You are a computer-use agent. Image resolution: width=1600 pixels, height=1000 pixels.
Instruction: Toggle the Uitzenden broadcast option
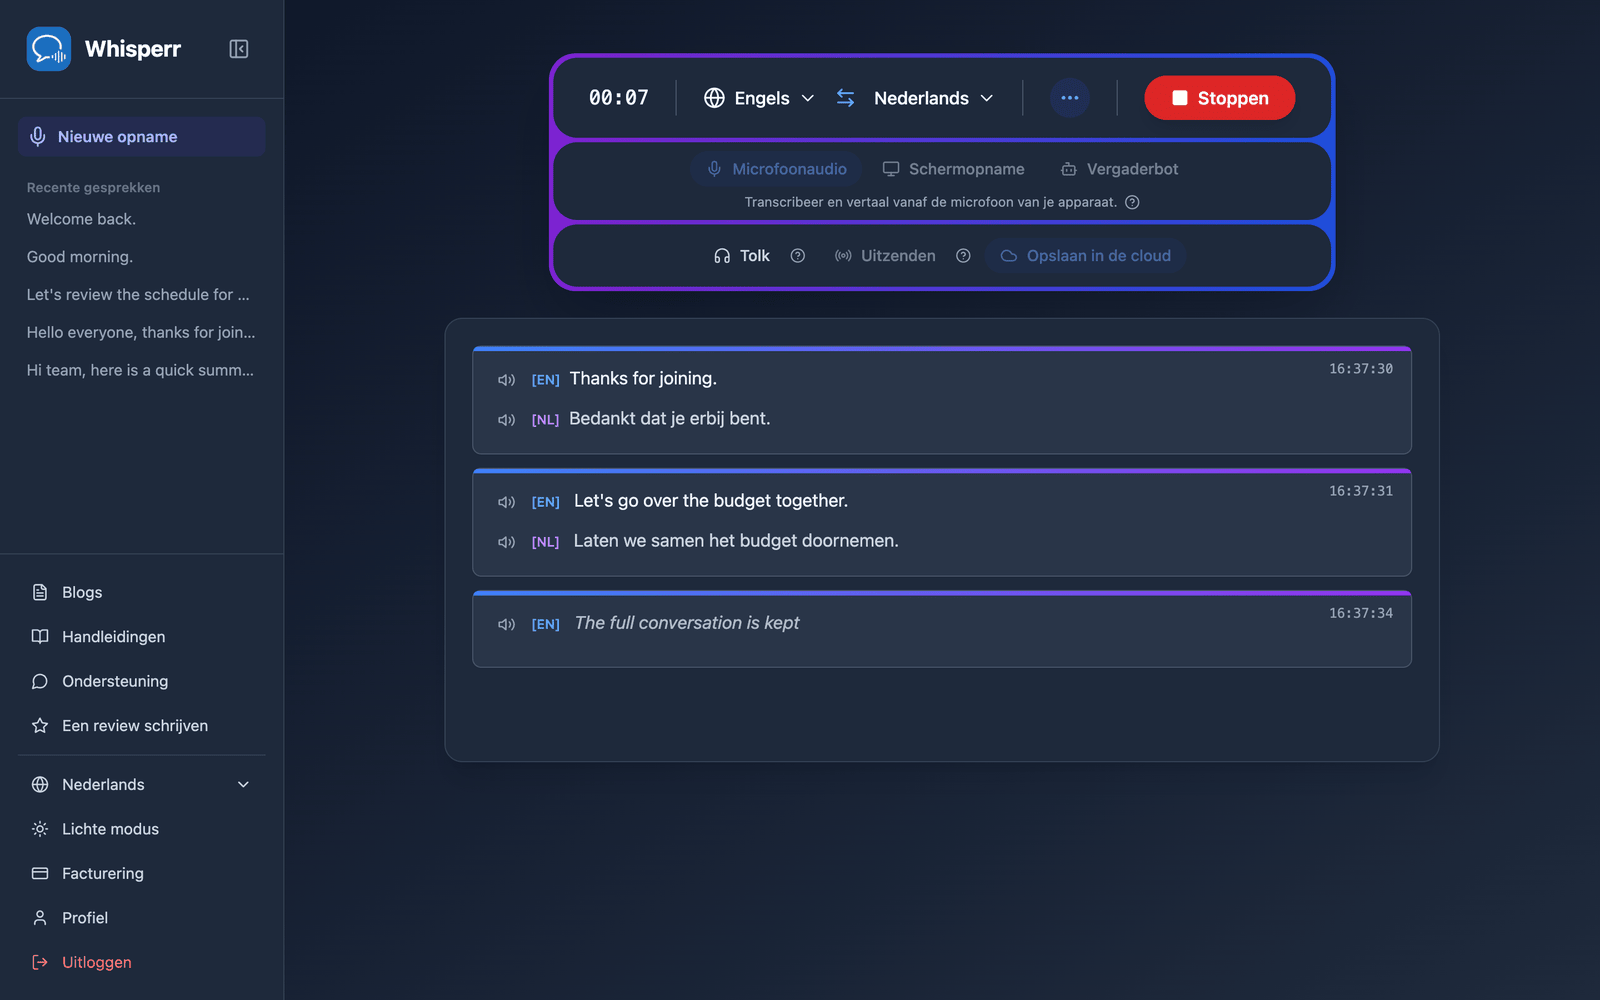point(885,256)
